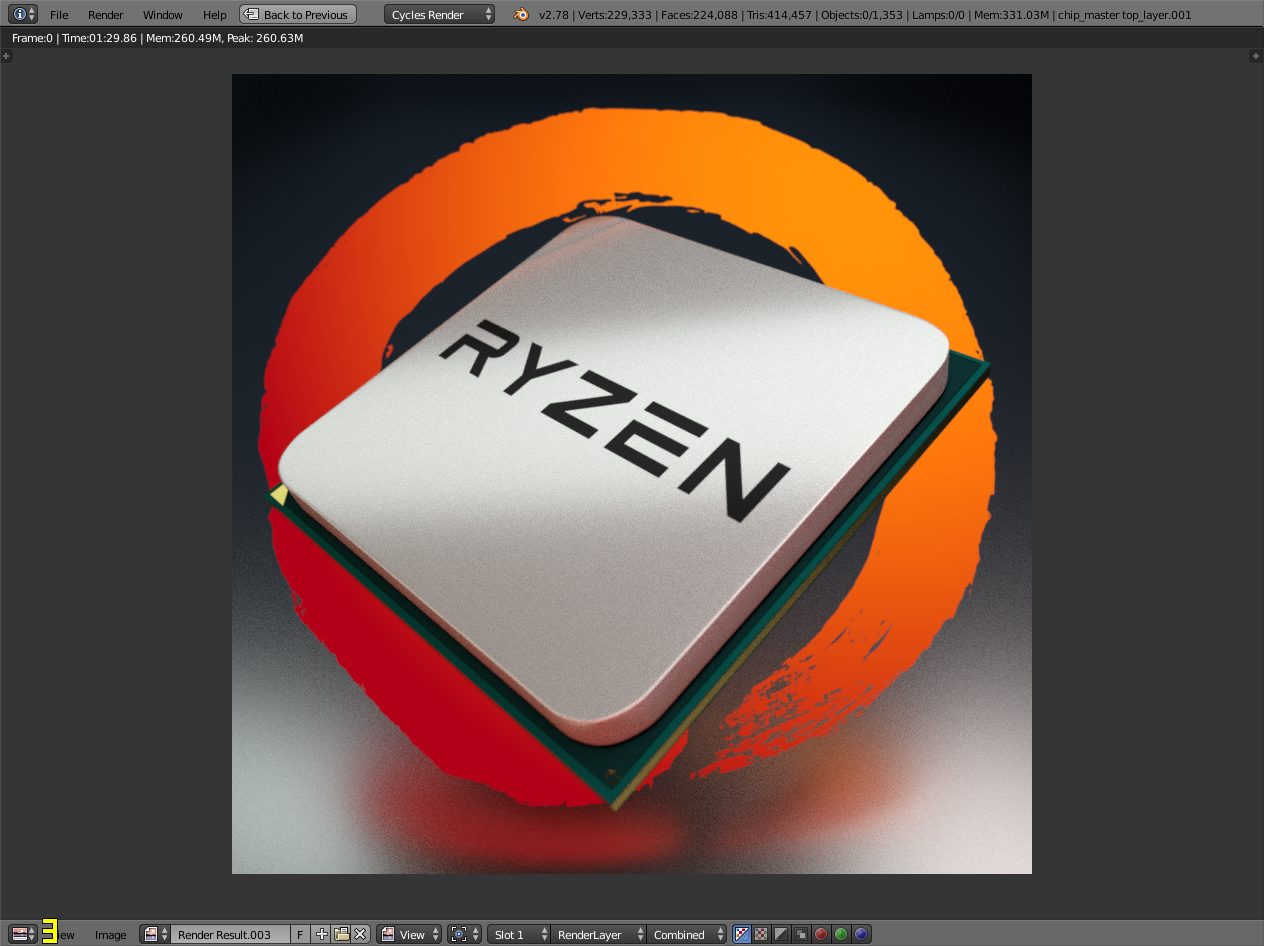Viewport: 1264px width, 946px height.
Task: Click the chip_master top_layer.001 object name
Action: coord(1125,15)
